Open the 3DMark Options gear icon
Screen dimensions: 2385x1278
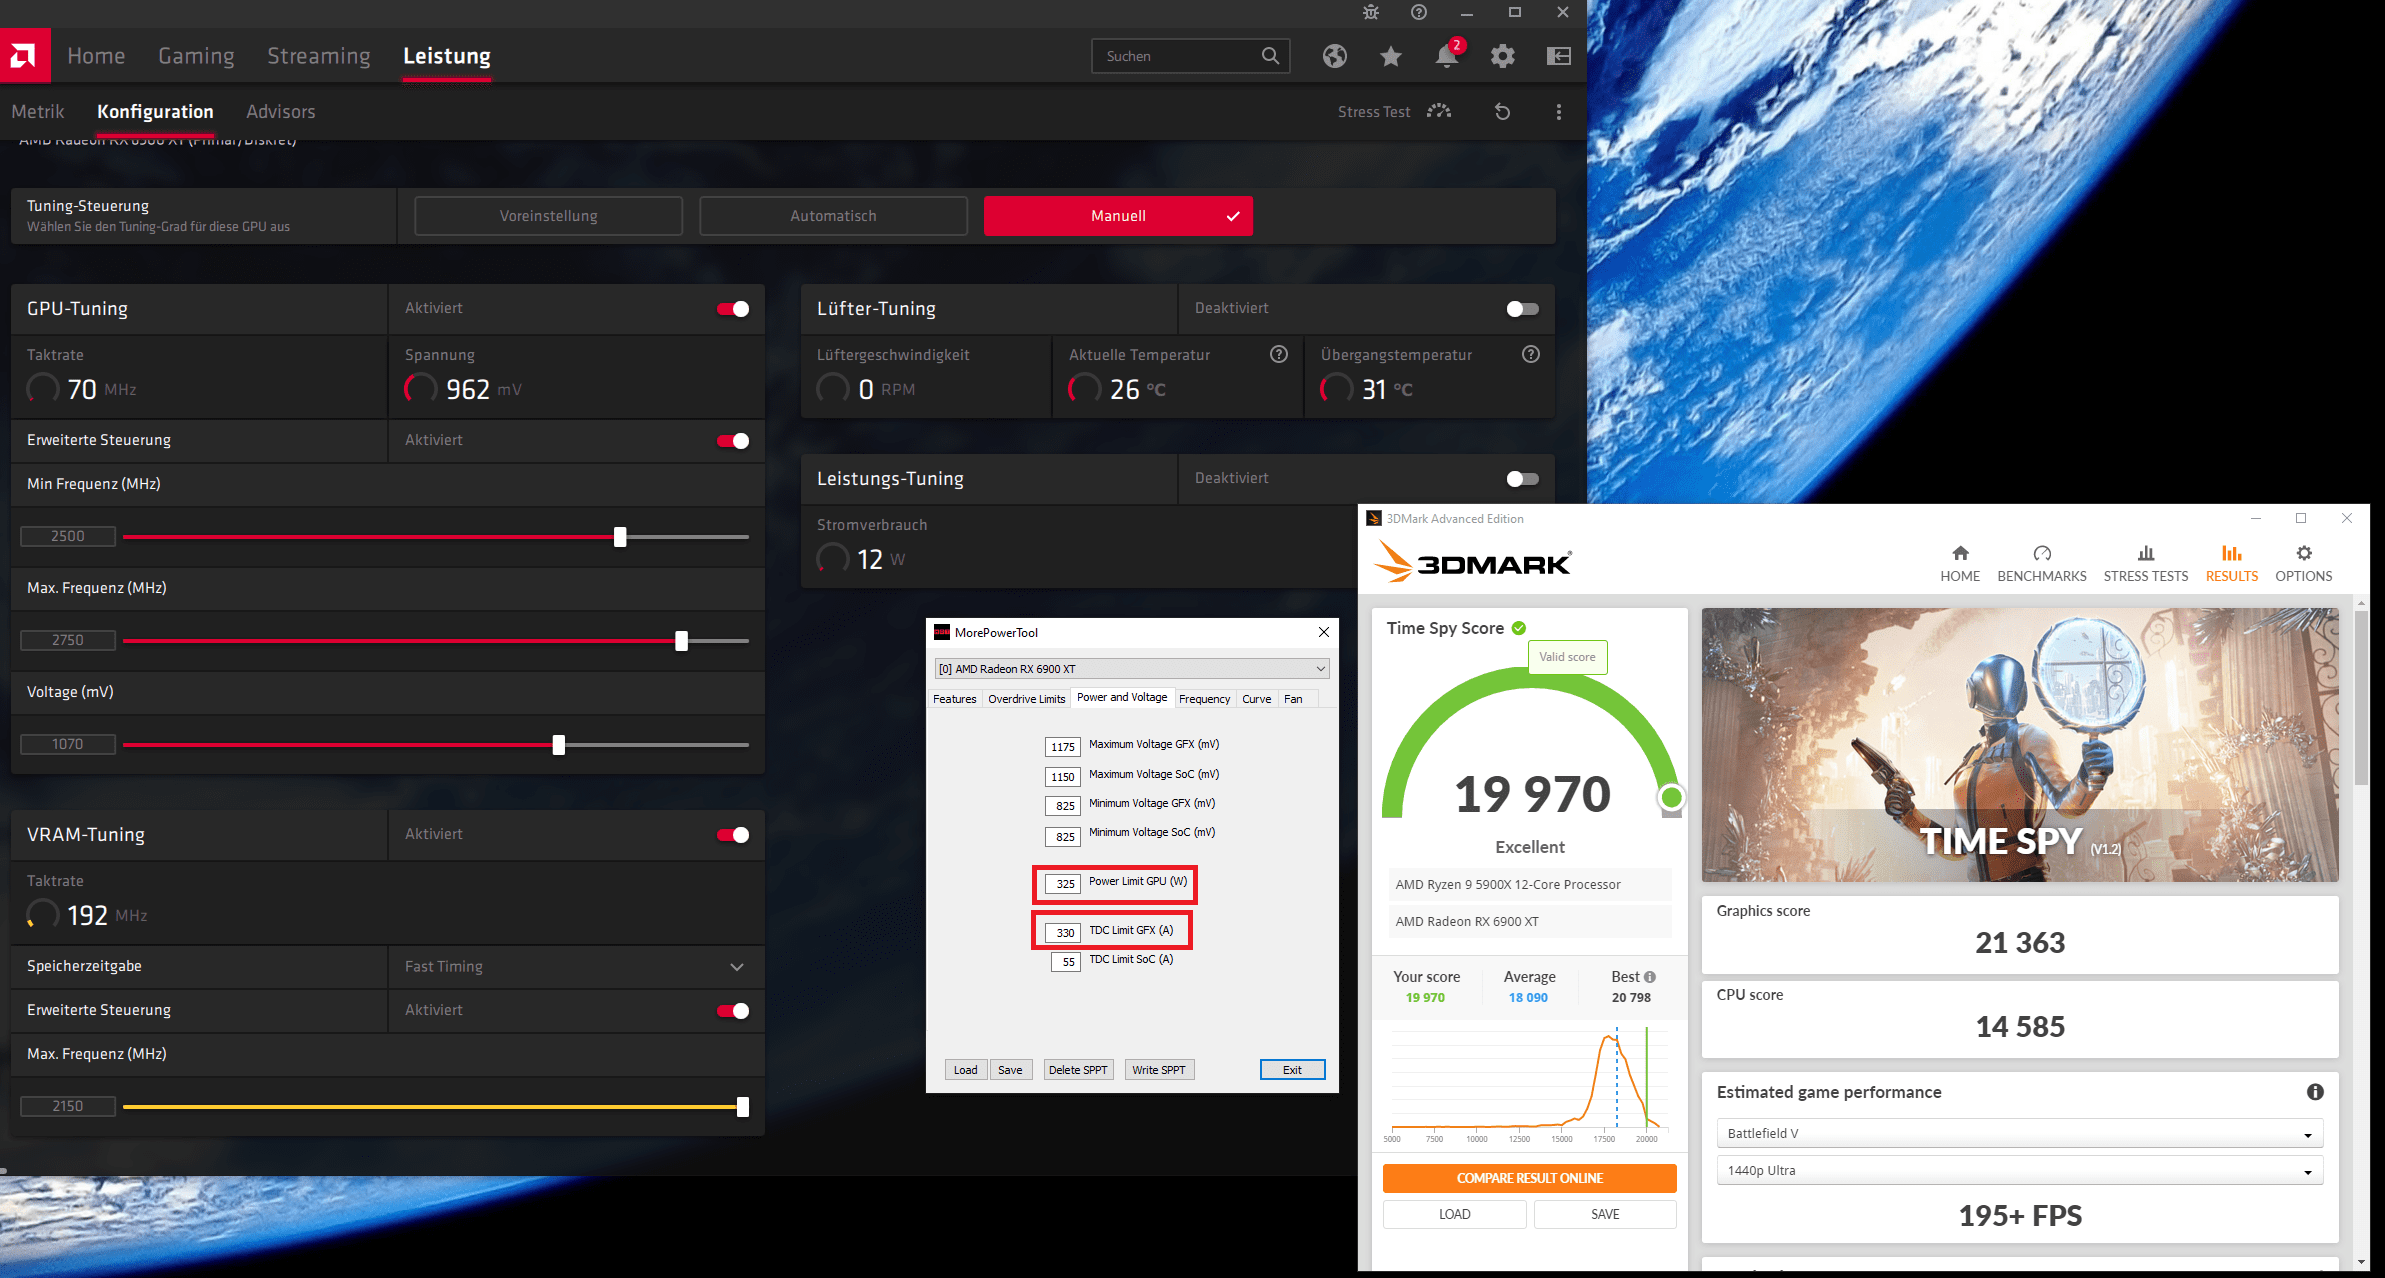2303,554
